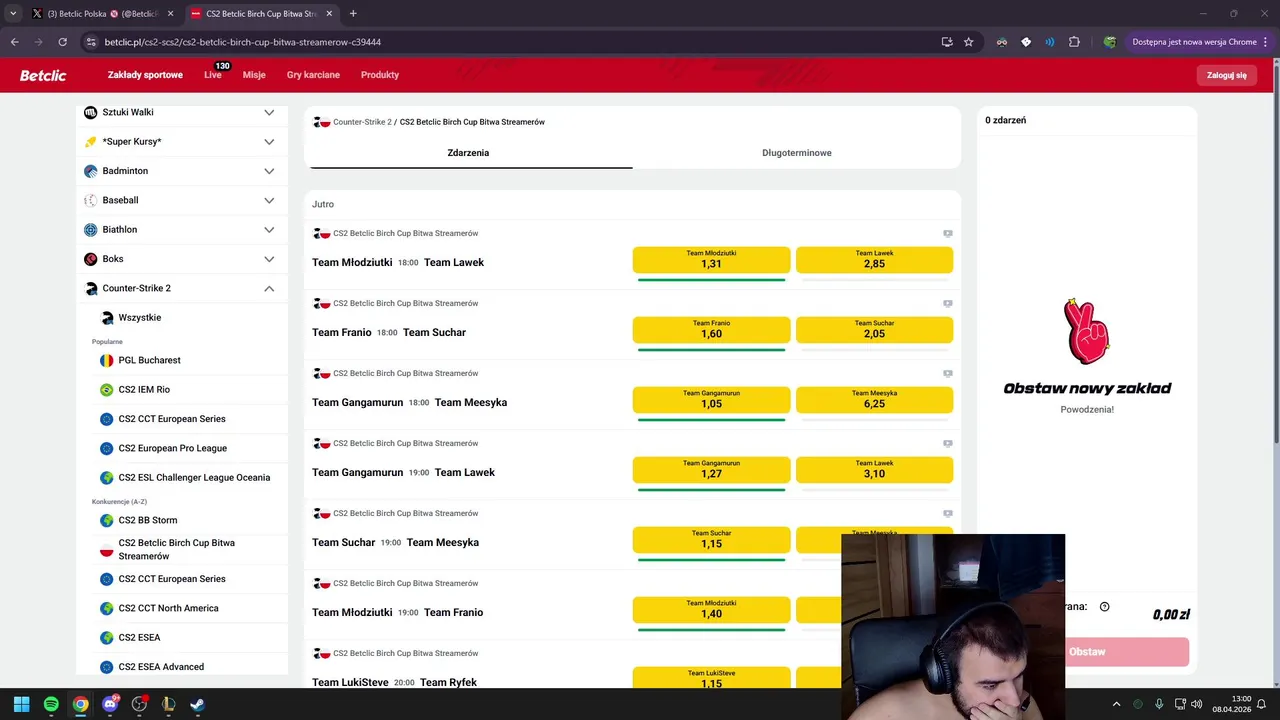Click the Poland flag beside CS2 Betclic Birch Cup
Viewport: 1280px width, 720px height.
click(x=107, y=549)
